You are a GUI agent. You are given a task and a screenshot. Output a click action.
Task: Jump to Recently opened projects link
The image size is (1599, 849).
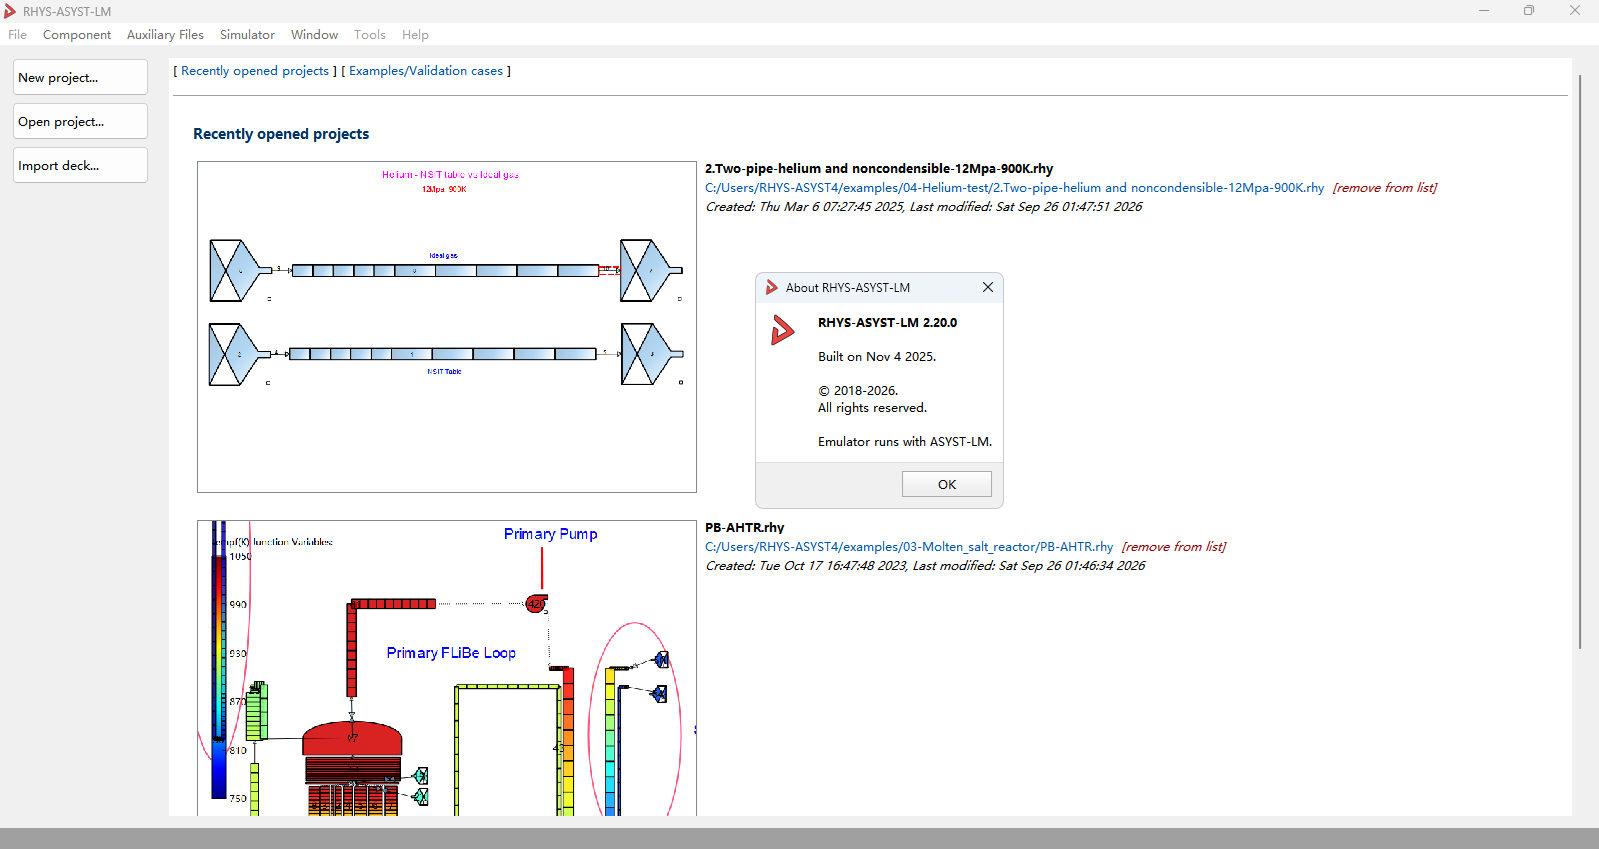point(255,71)
